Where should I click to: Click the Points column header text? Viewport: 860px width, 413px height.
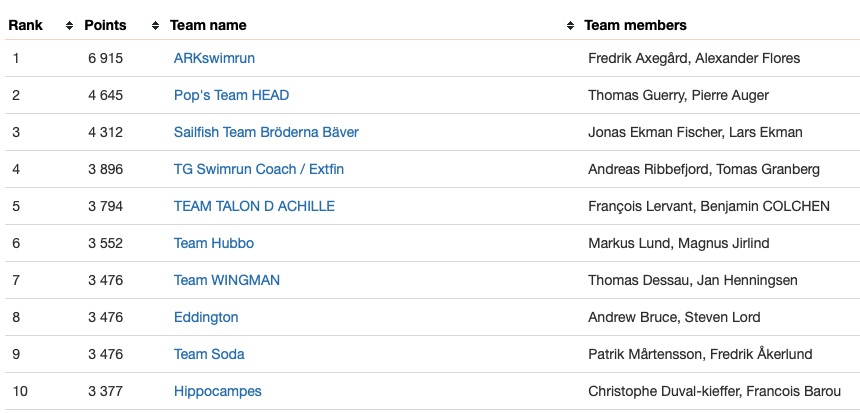point(105,25)
